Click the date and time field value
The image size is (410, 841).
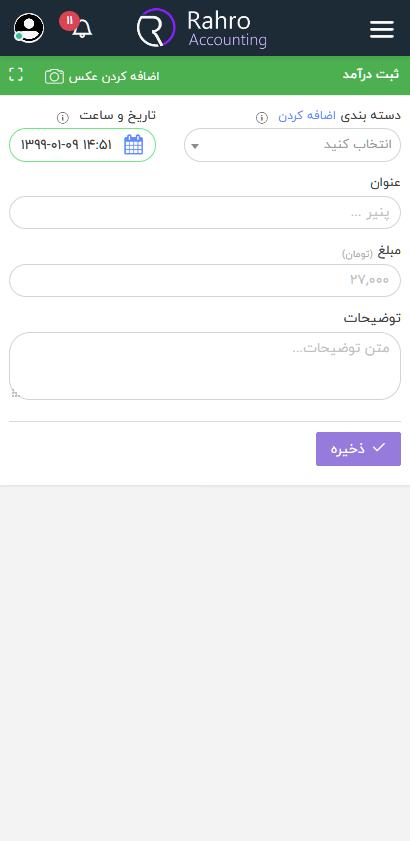coord(67,145)
